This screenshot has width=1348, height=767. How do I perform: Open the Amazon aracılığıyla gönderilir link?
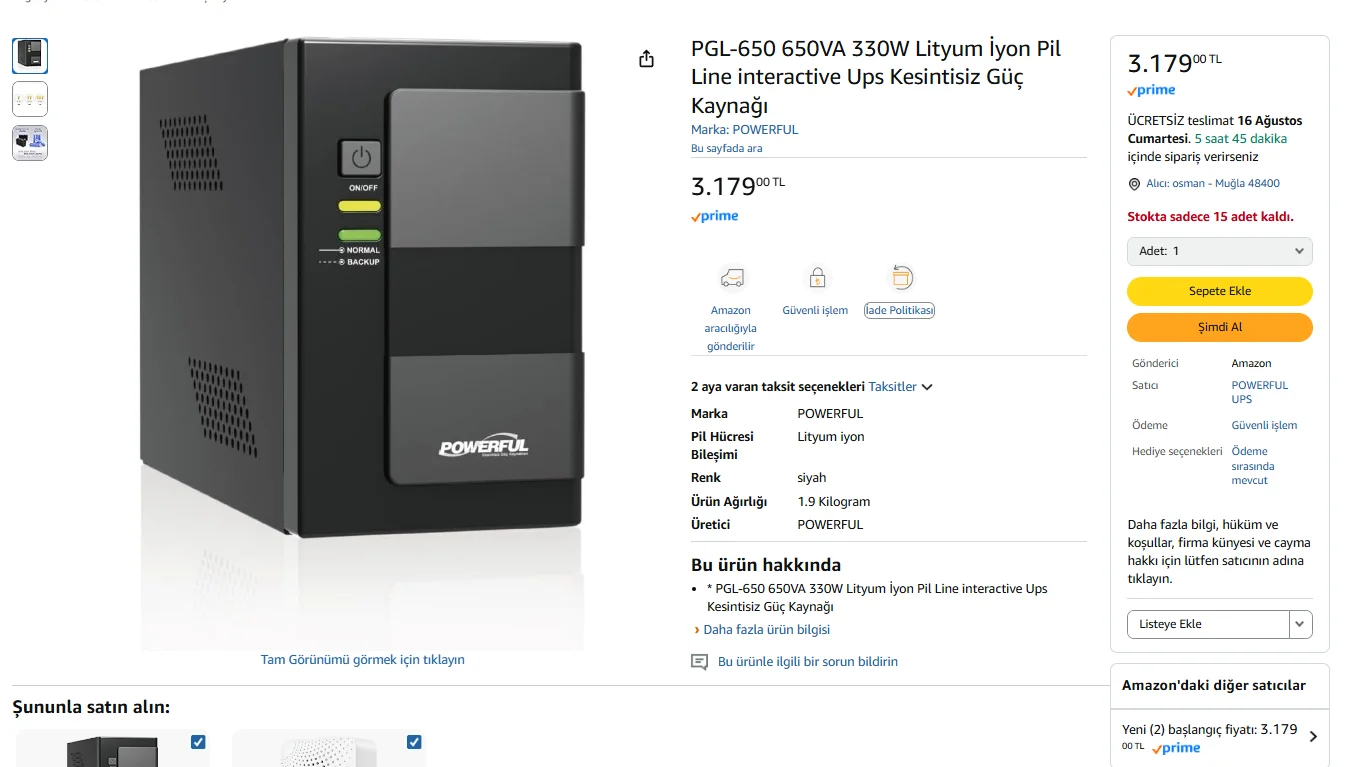(730, 328)
